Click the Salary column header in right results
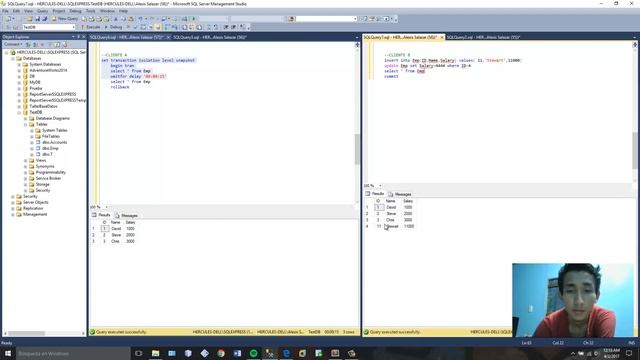640x360 pixels. [408, 201]
